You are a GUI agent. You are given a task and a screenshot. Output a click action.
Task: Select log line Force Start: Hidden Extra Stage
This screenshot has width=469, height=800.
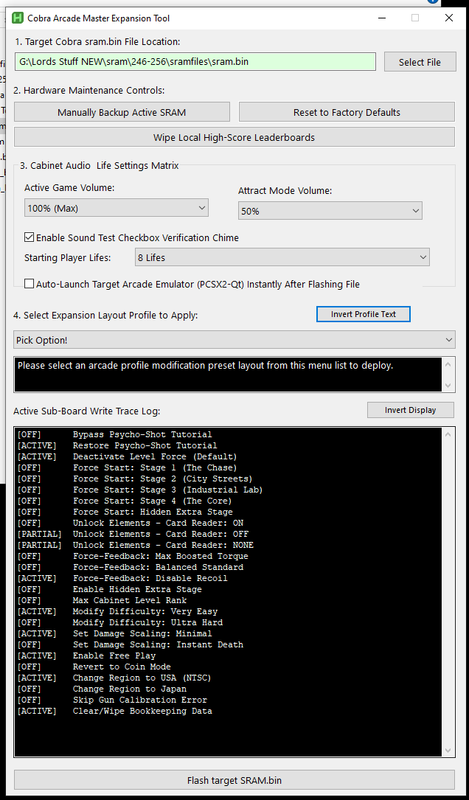(x=125, y=512)
